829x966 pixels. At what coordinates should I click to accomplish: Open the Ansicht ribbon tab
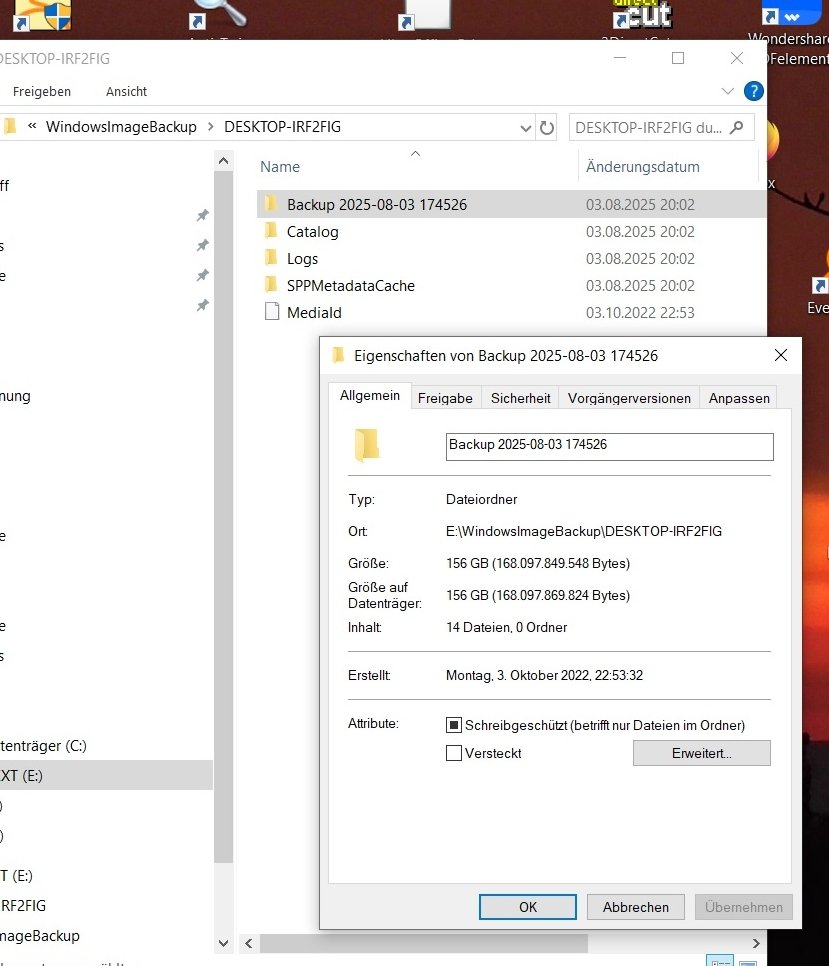[x=126, y=91]
